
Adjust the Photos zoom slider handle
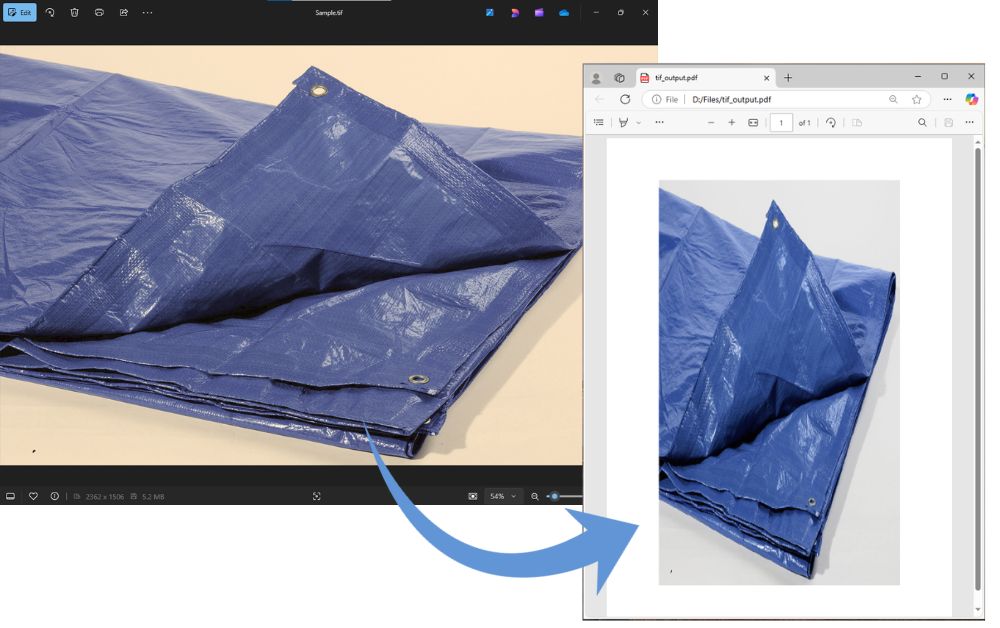click(554, 496)
